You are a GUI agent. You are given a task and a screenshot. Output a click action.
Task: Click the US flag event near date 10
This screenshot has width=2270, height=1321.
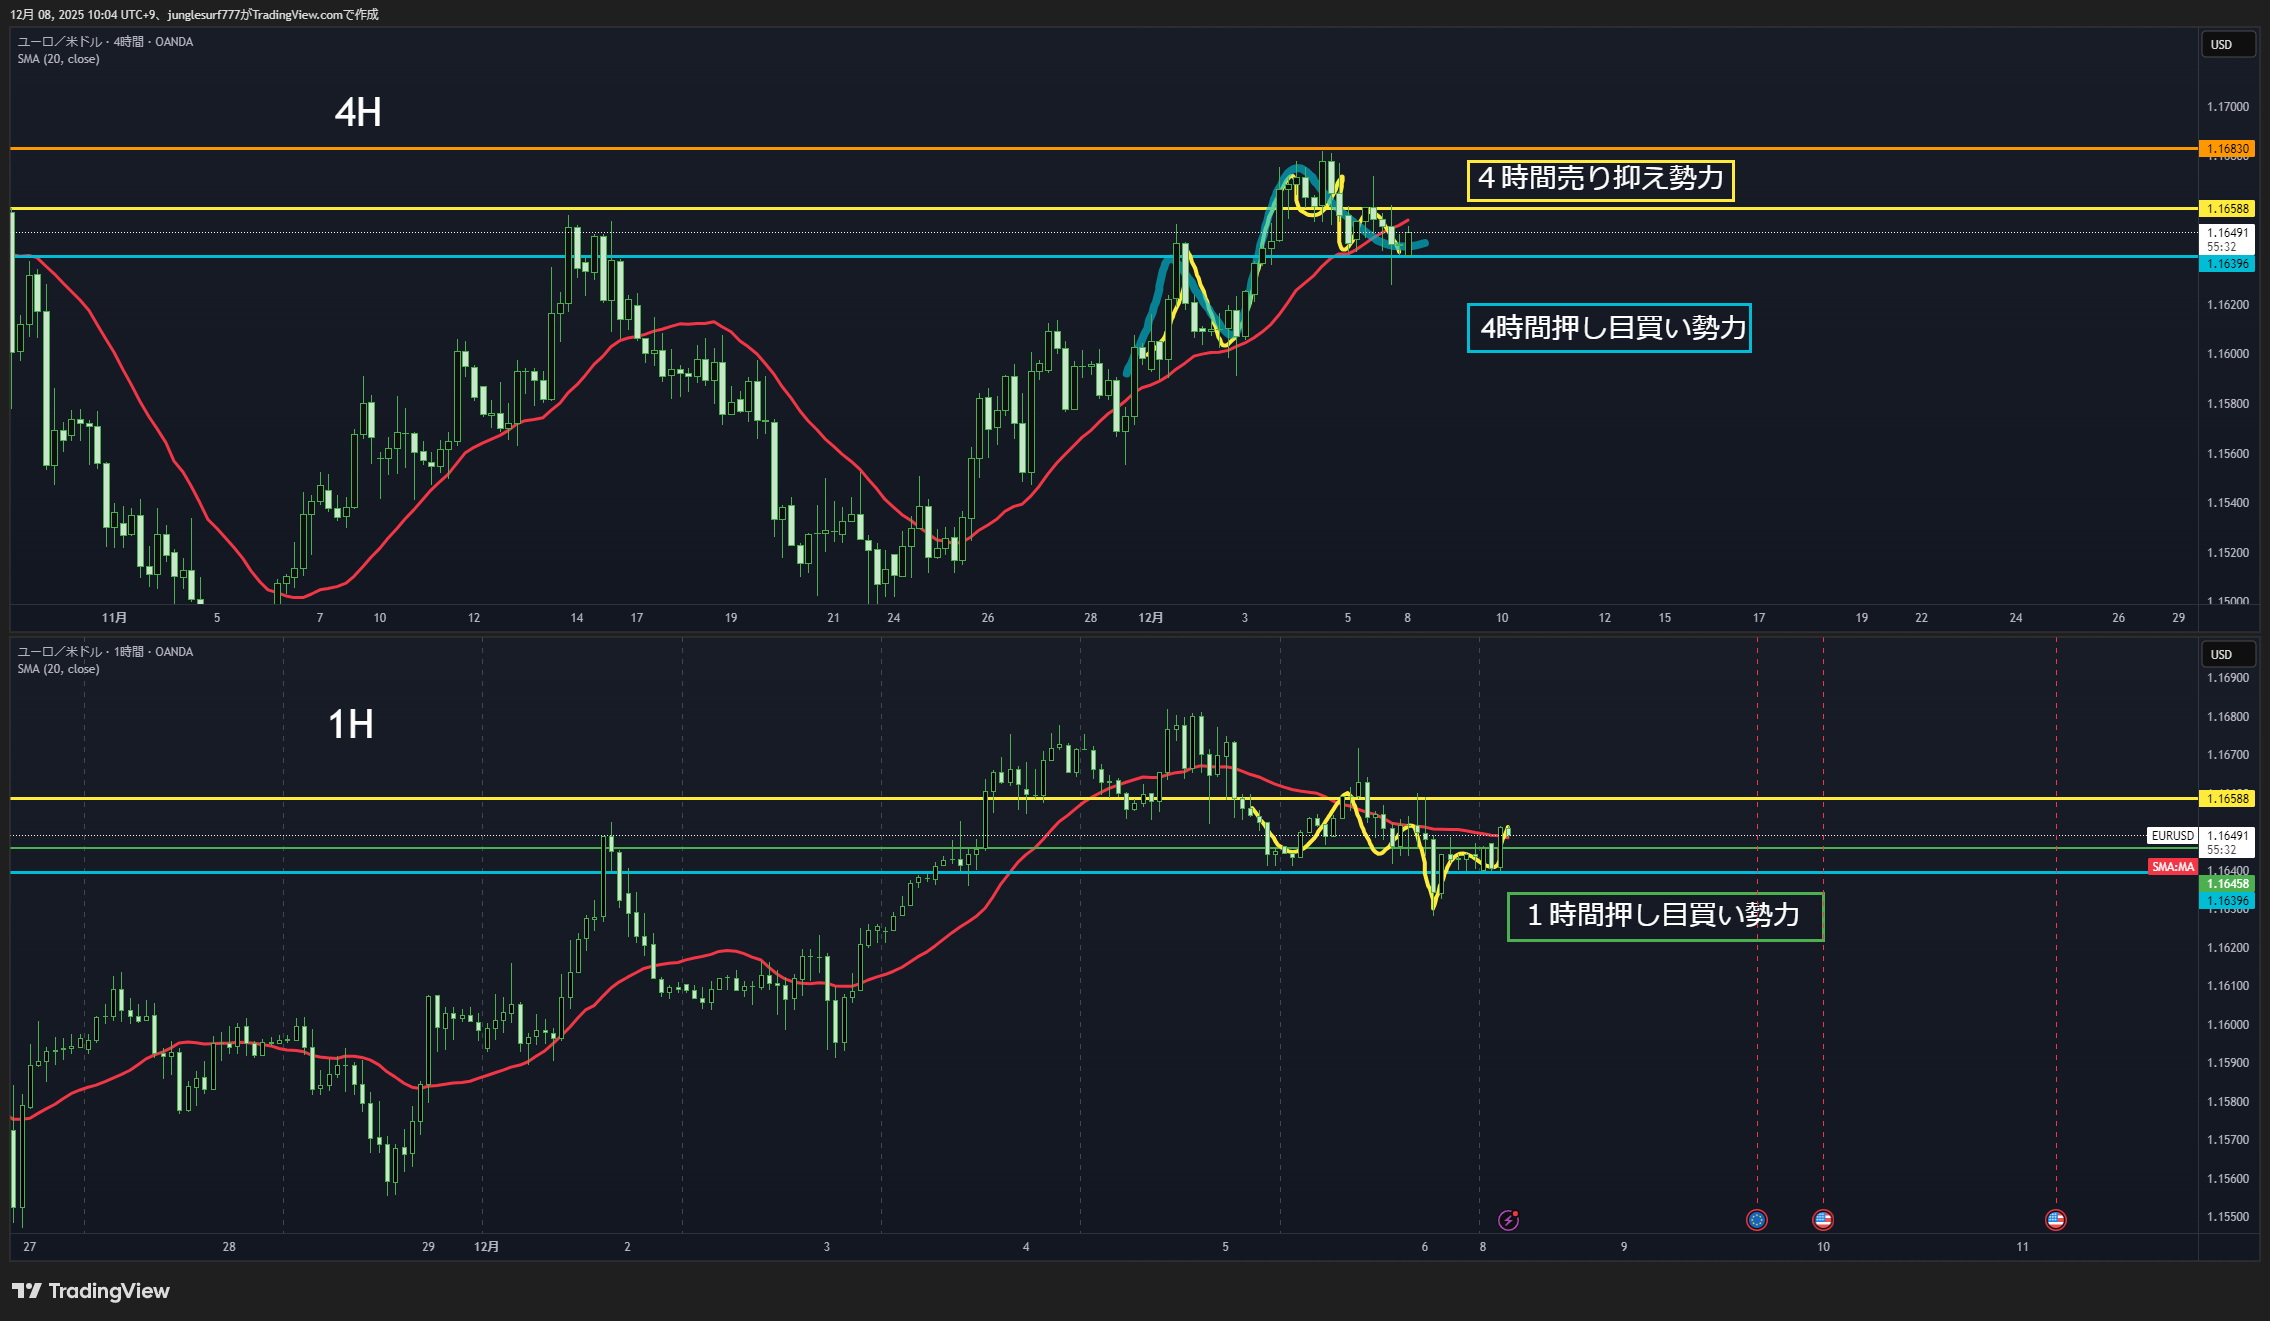[1822, 1219]
